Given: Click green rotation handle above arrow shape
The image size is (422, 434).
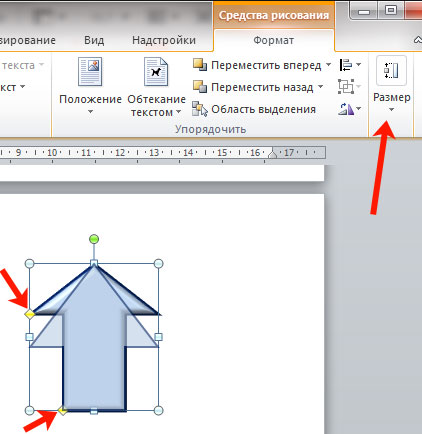Looking at the screenshot, I should click(x=94, y=239).
